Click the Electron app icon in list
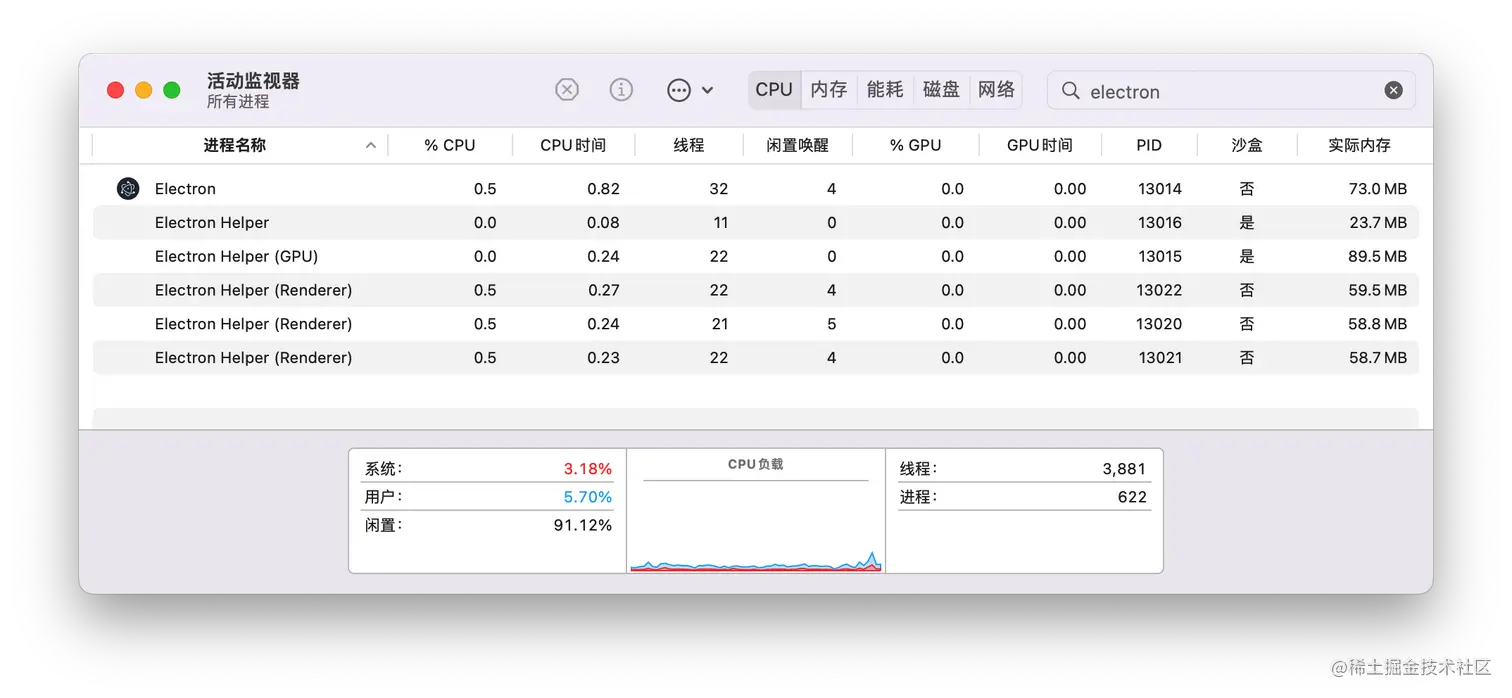Screen dimensions: 1512x698 pyautogui.click(x=128, y=188)
